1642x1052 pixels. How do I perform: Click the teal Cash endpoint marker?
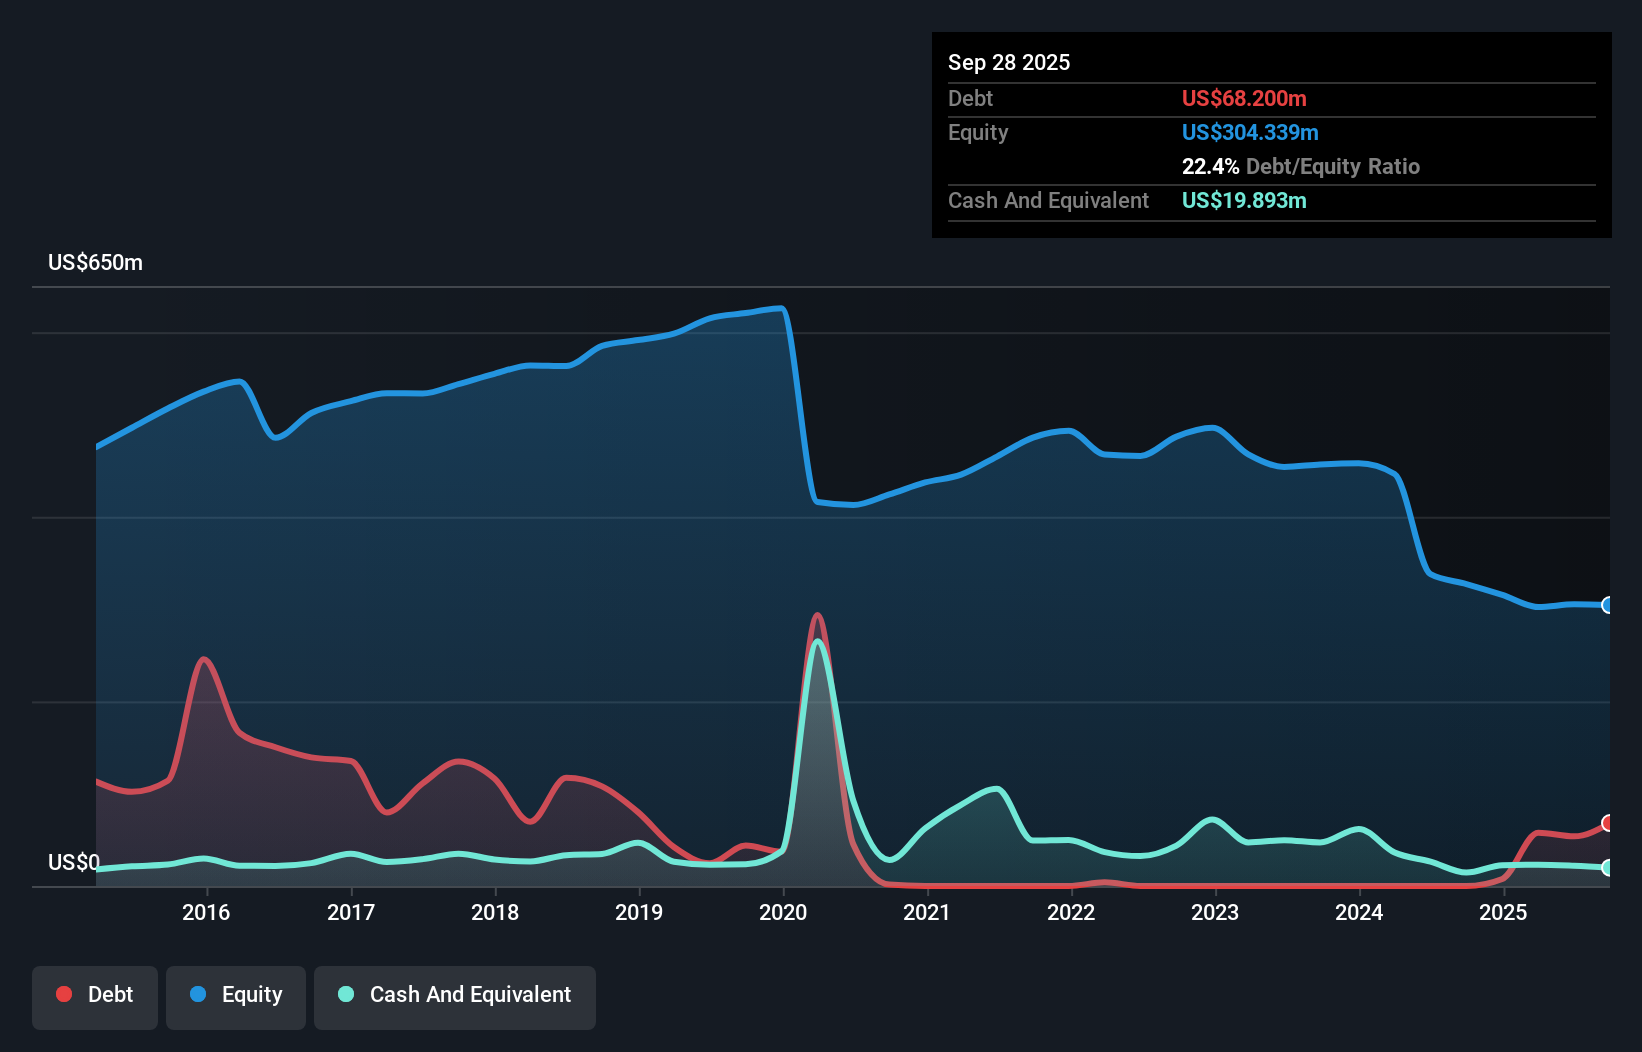(1608, 868)
